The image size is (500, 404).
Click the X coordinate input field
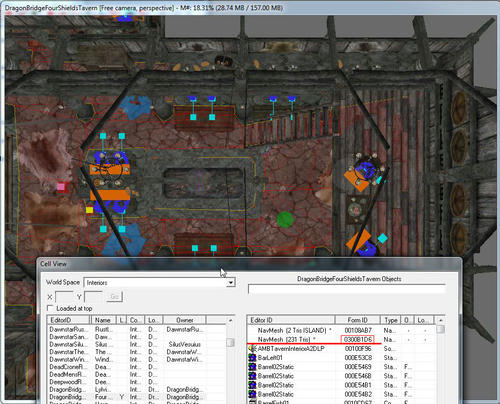coord(64,296)
